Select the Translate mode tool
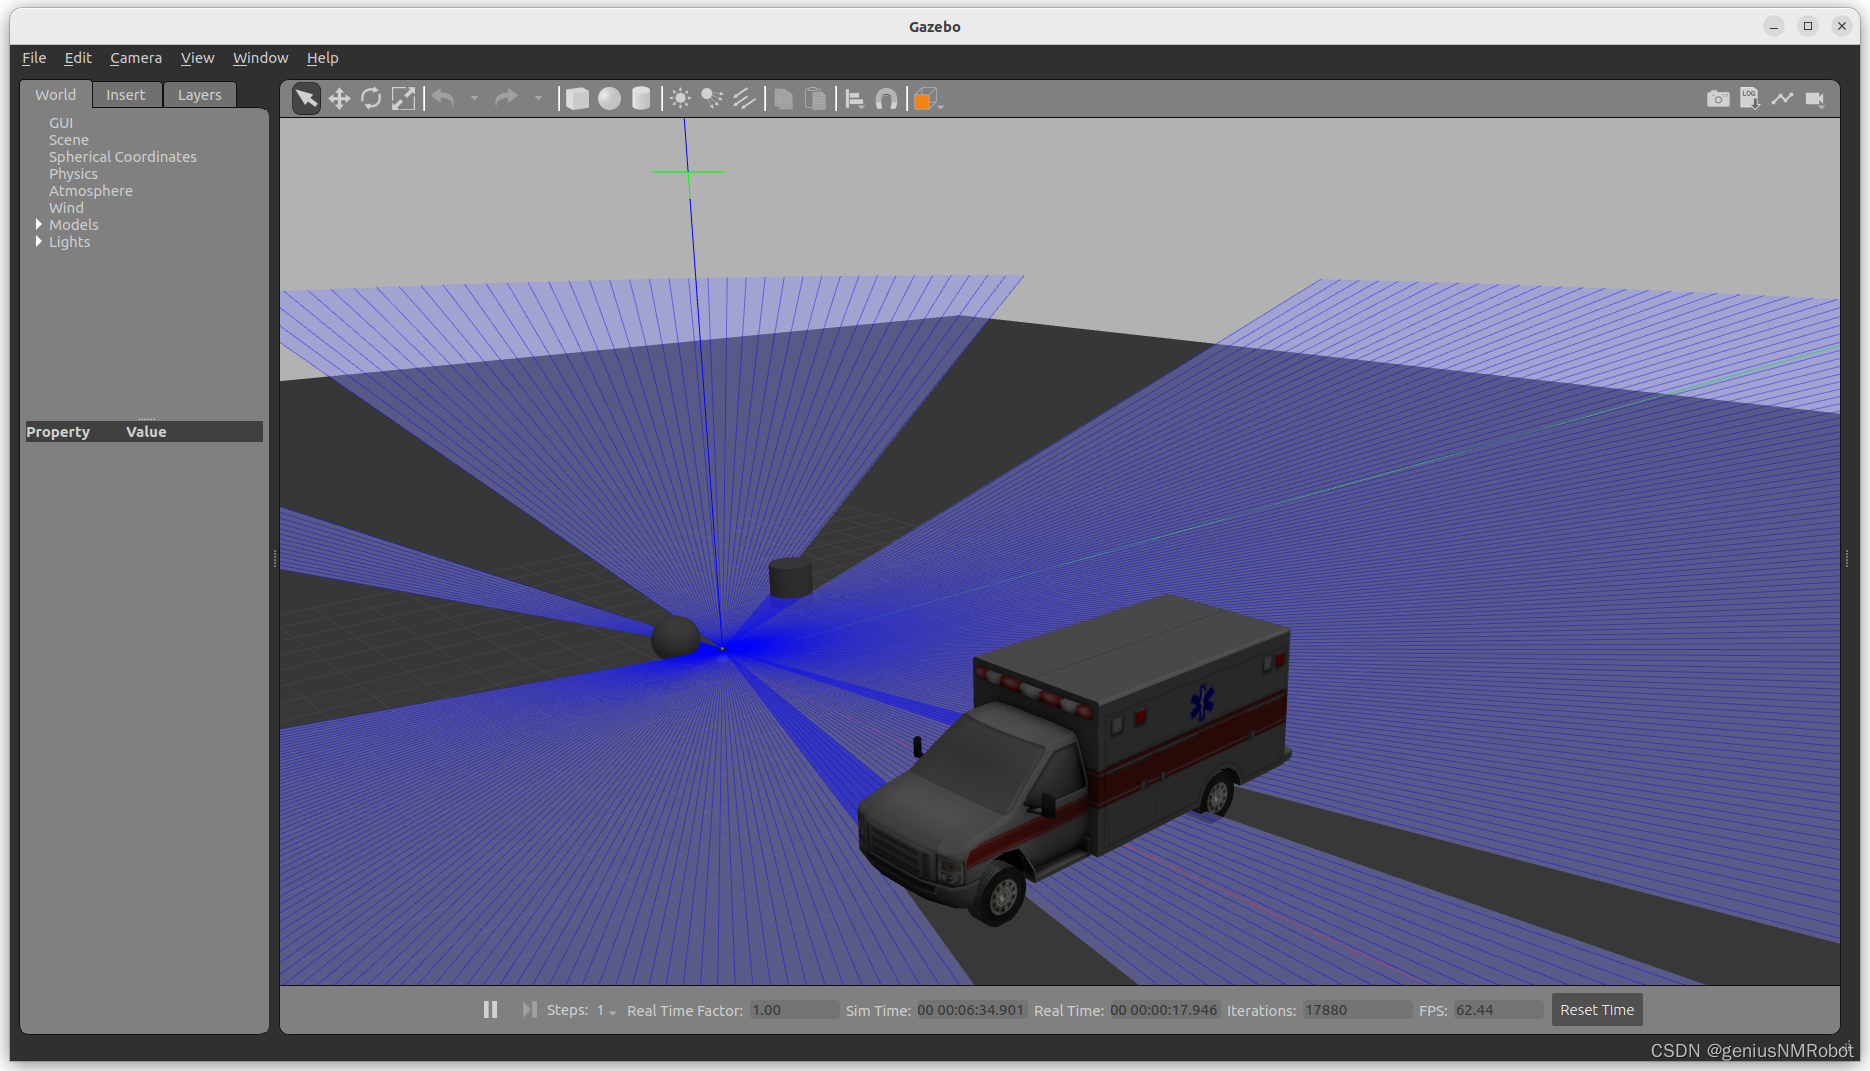The image size is (1870, 1071). [x=339, y=98]
